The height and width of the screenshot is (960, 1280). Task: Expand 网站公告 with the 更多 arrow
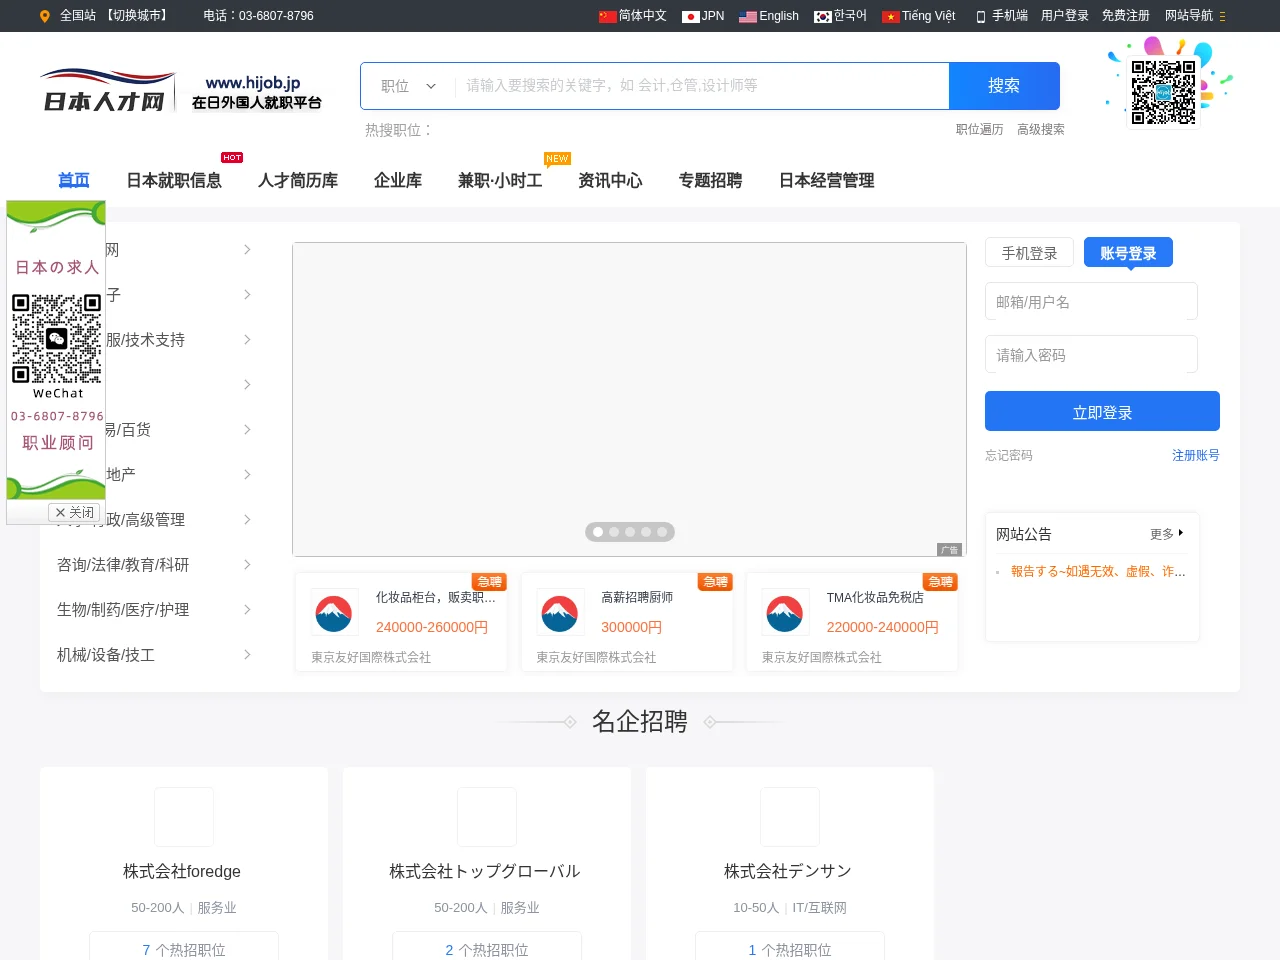[x=1167, y=534]
